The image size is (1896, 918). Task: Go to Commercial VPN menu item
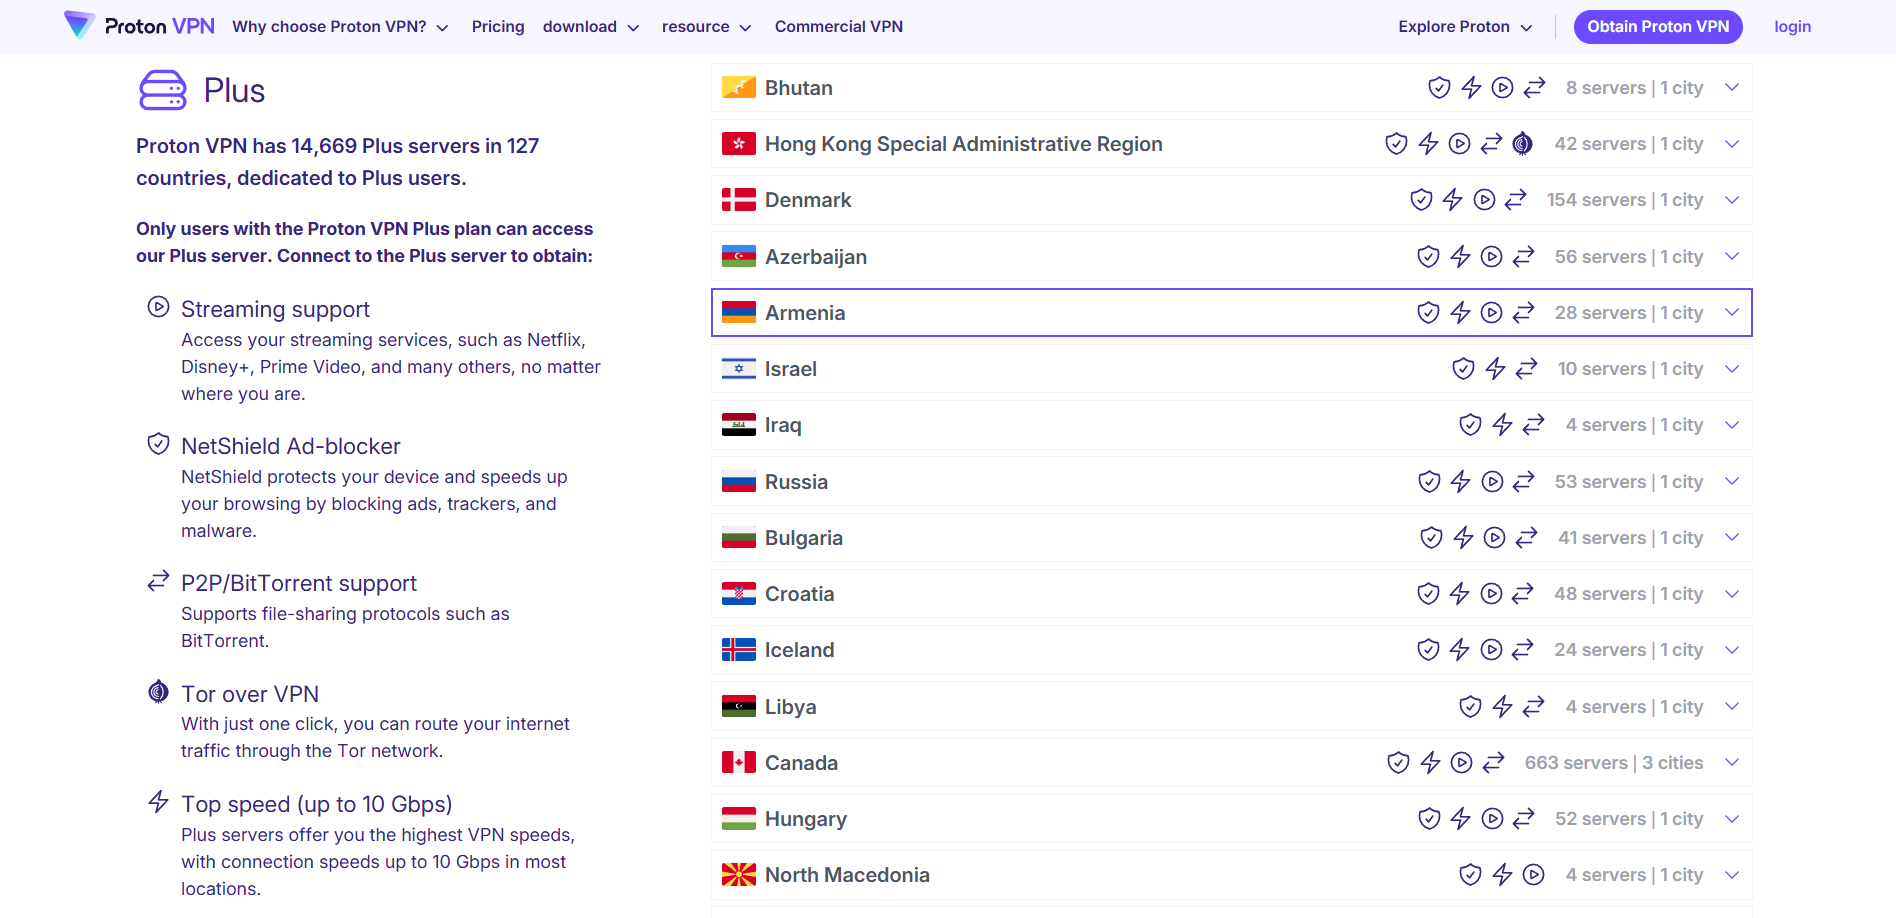[838, 27]
